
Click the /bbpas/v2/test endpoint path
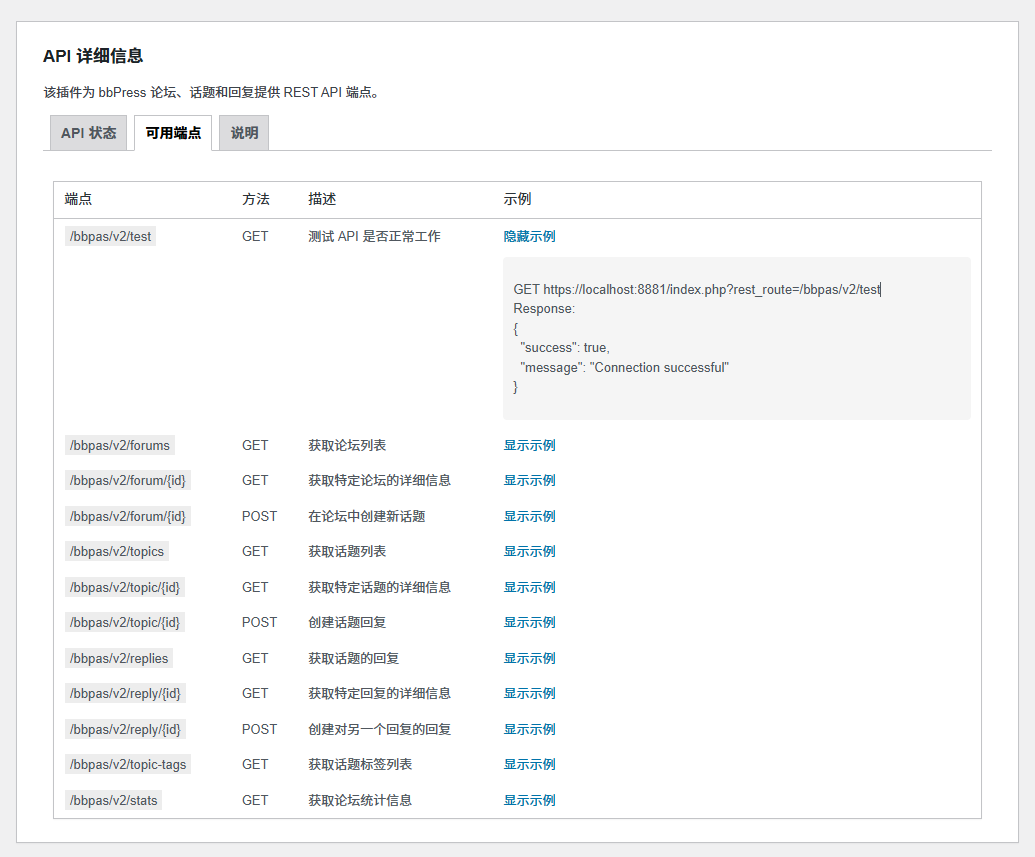(x=110, y=237)
